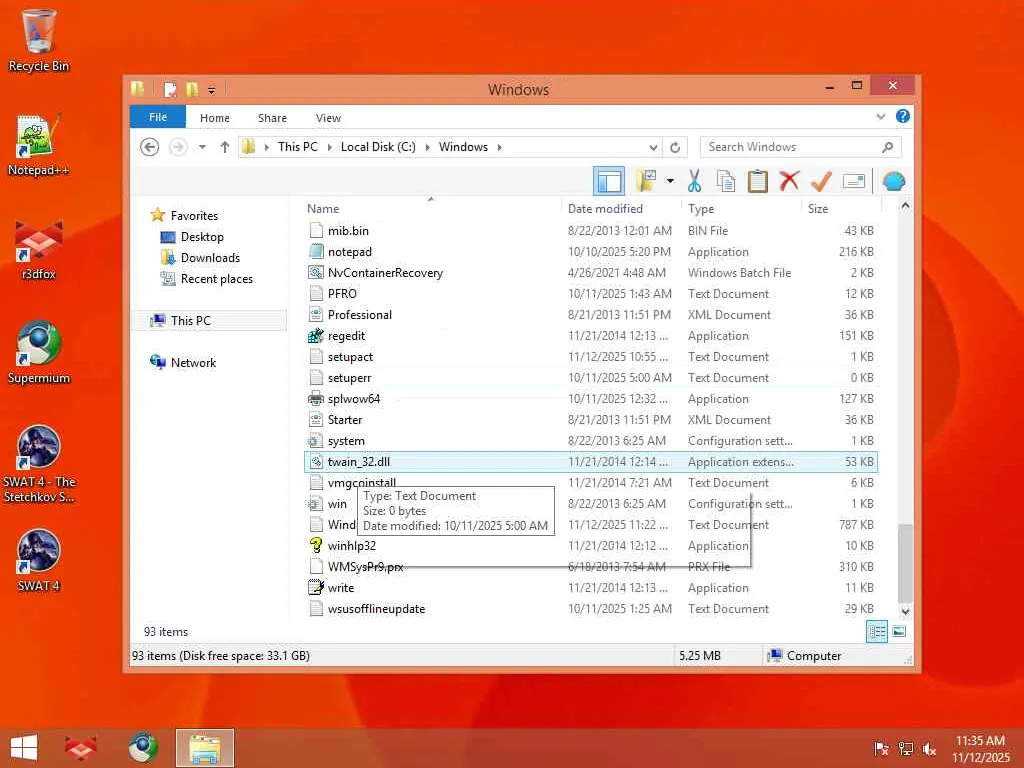
Task: Open the Start button on taskbar
Action: click(24, 748)
